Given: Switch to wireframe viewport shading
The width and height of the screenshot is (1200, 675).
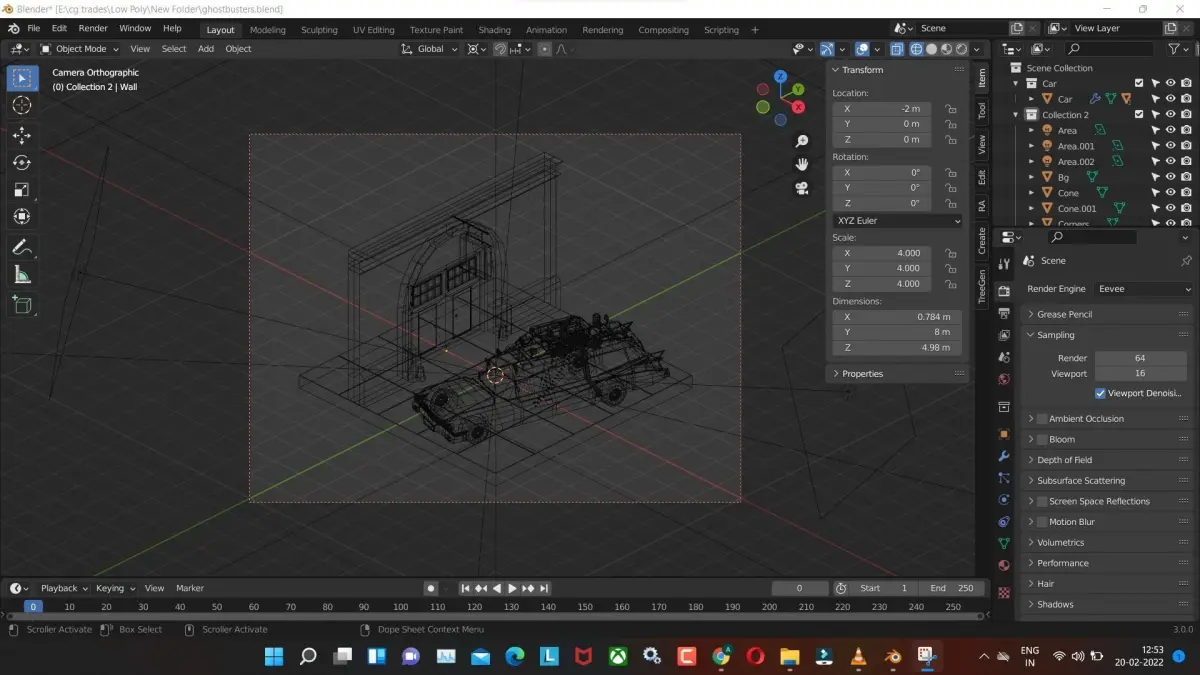Looking at the screenshot, I should (916, 49).
